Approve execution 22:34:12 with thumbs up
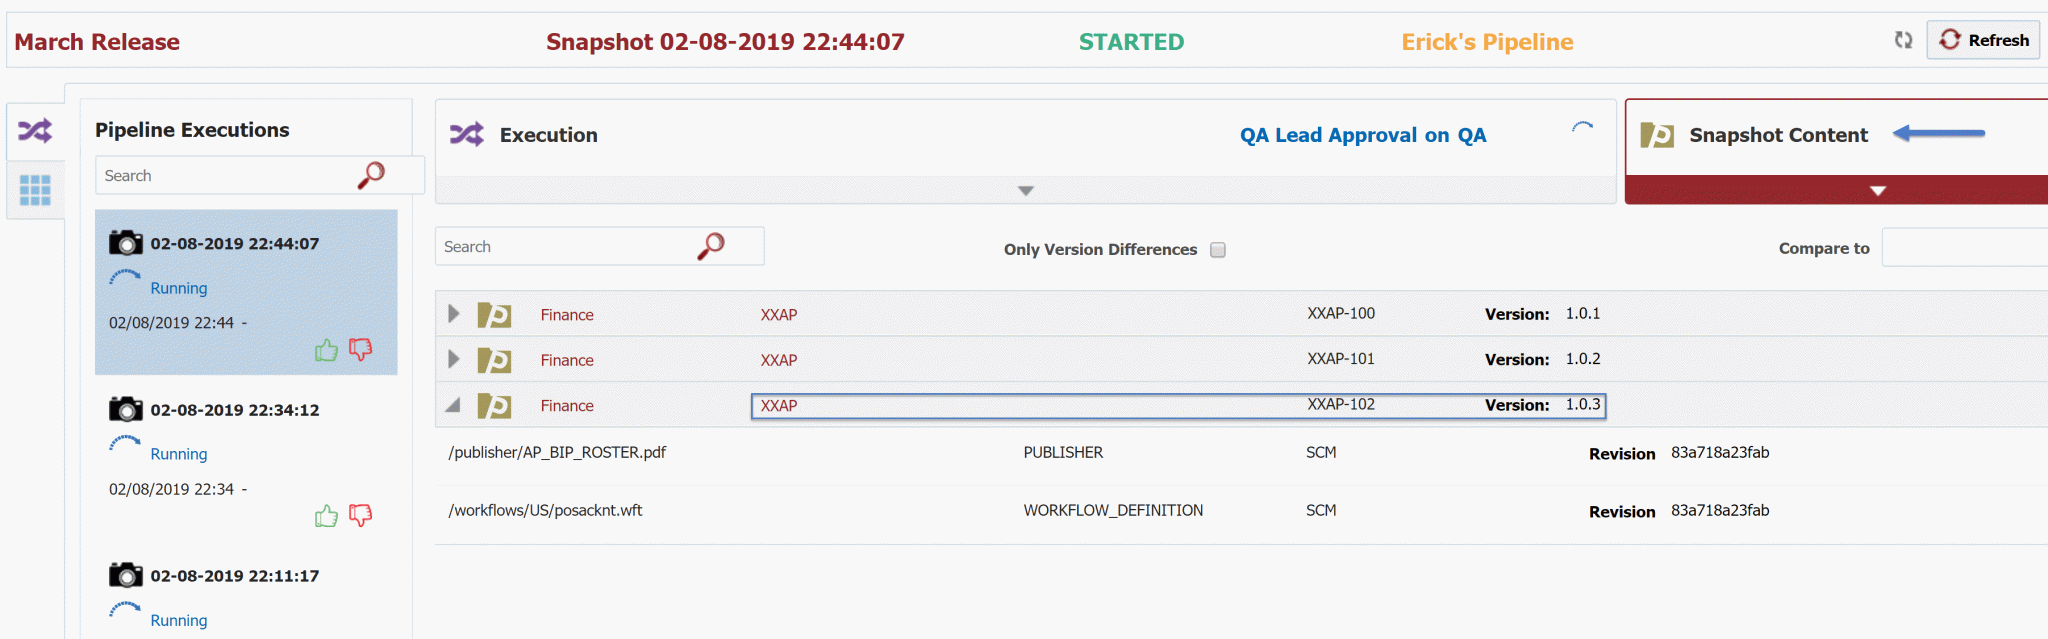 coord(326,516)
